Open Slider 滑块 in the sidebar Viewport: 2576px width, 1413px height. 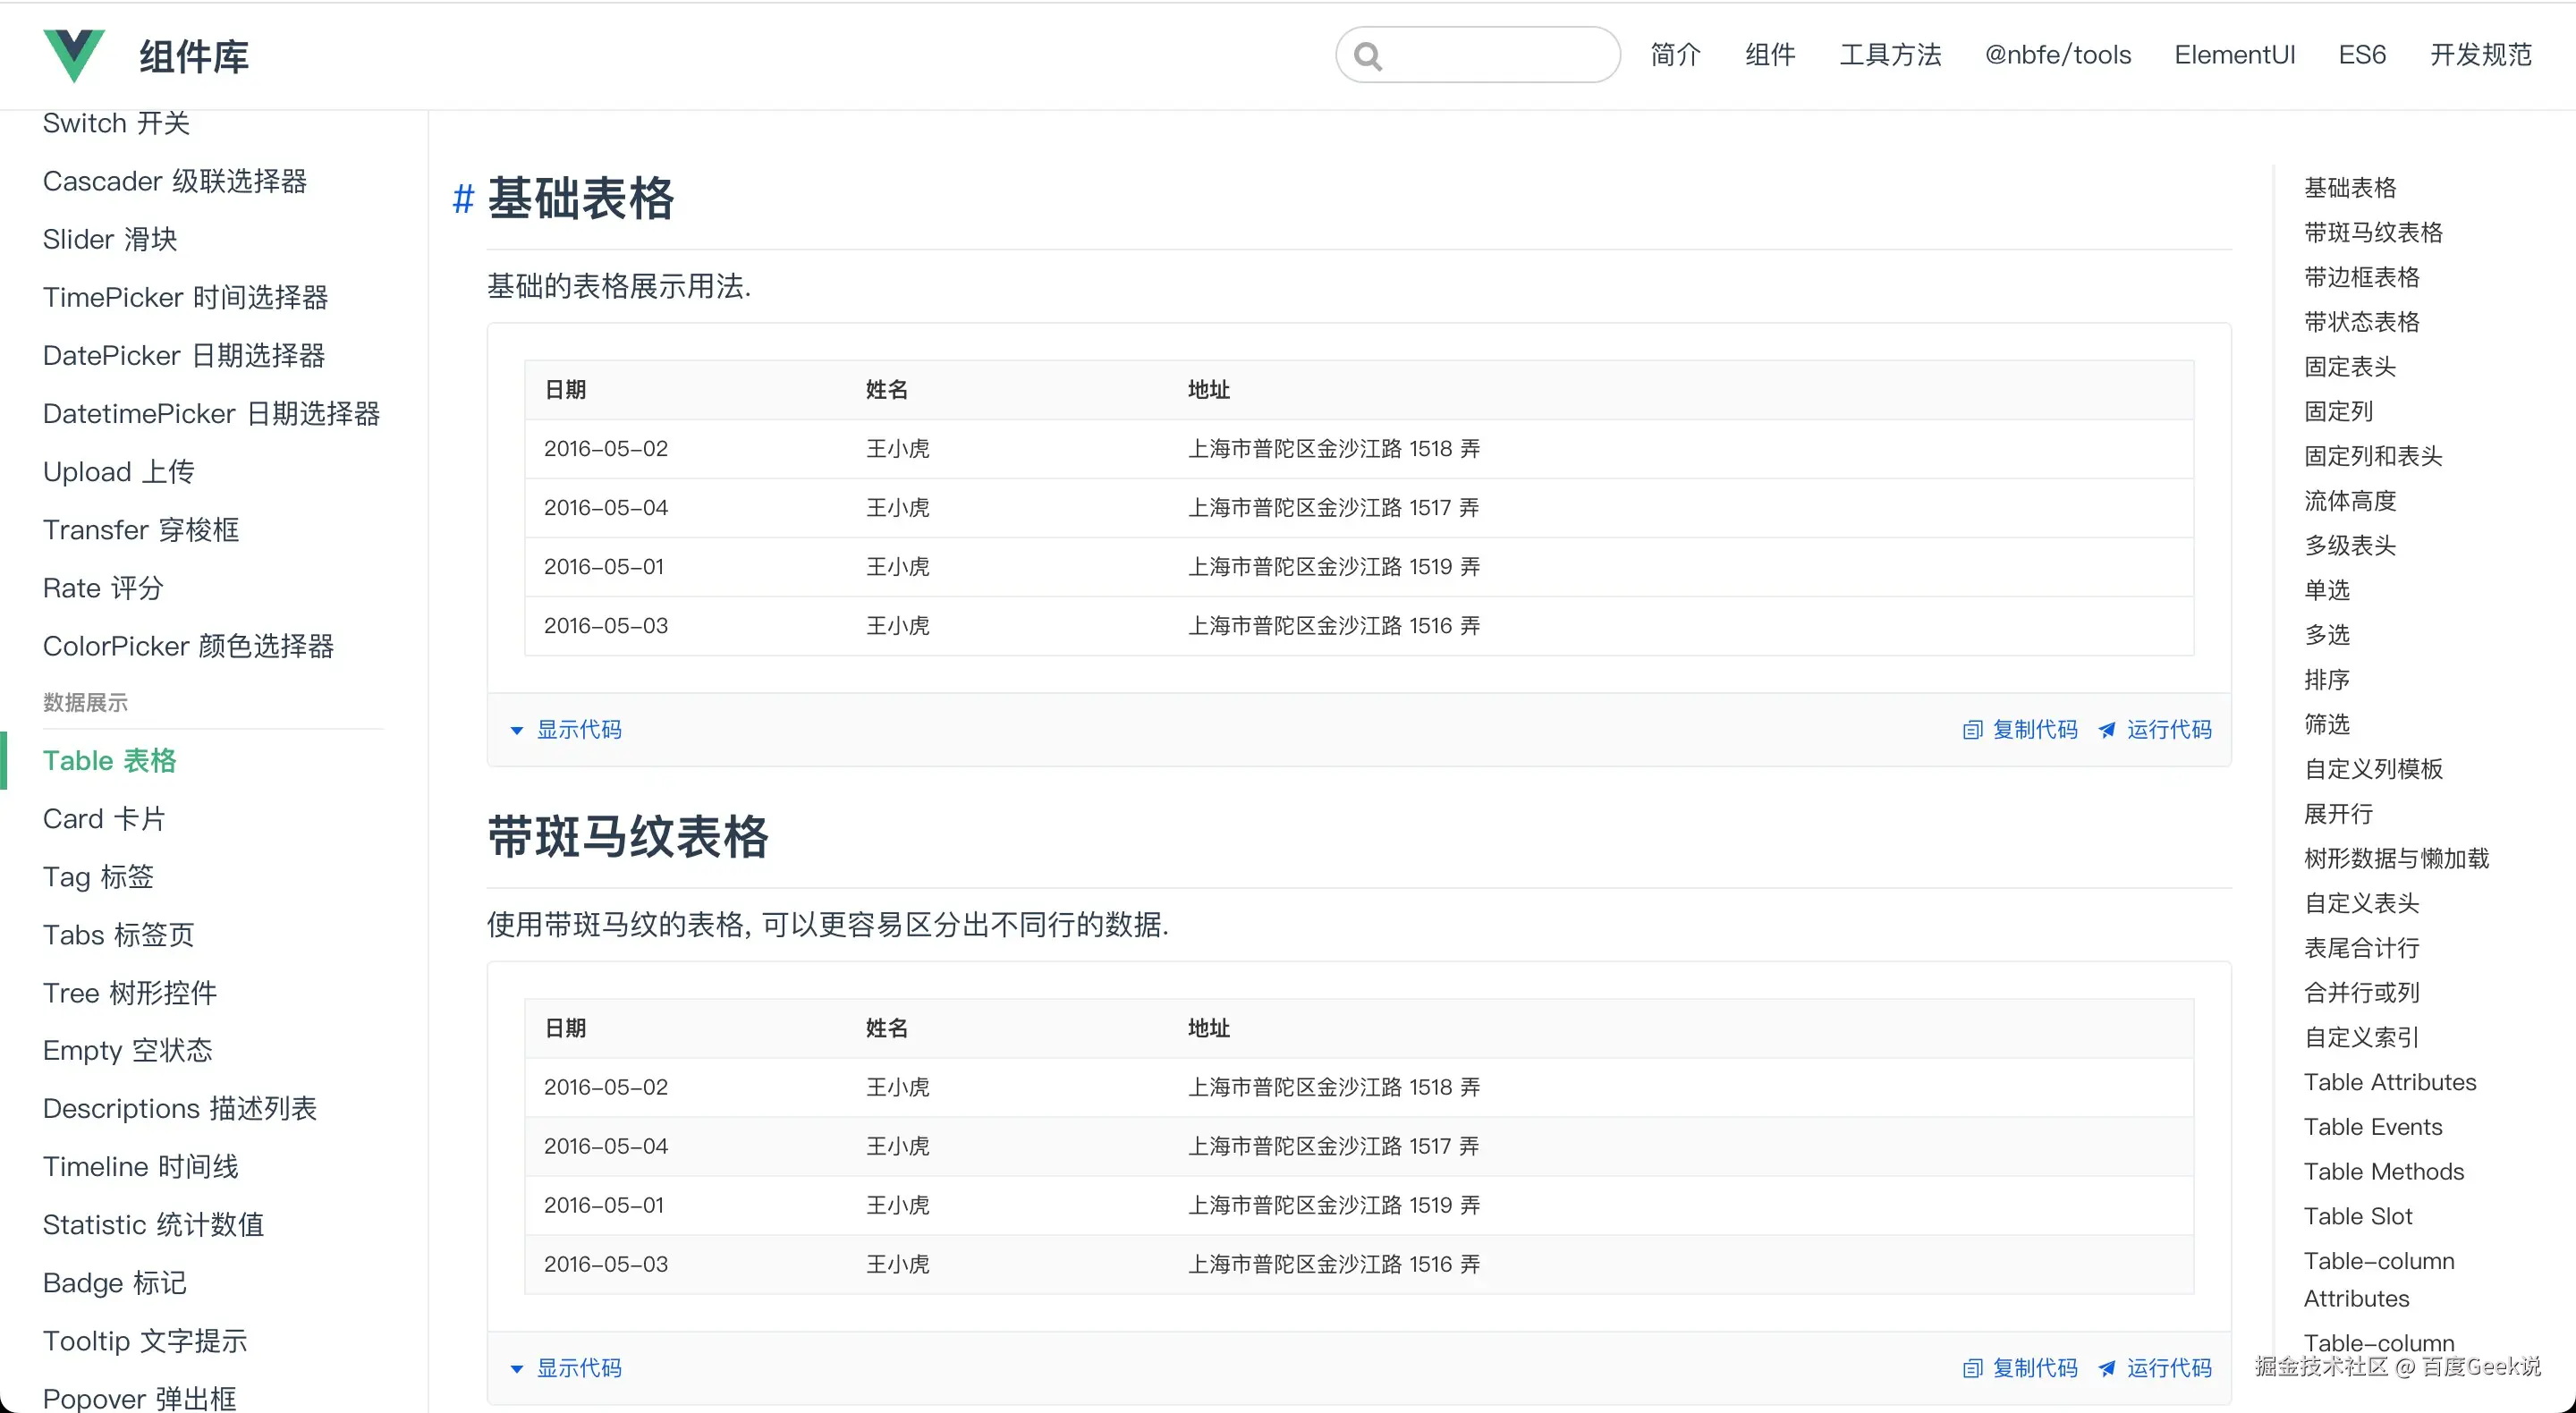click(x=110, y=239)
